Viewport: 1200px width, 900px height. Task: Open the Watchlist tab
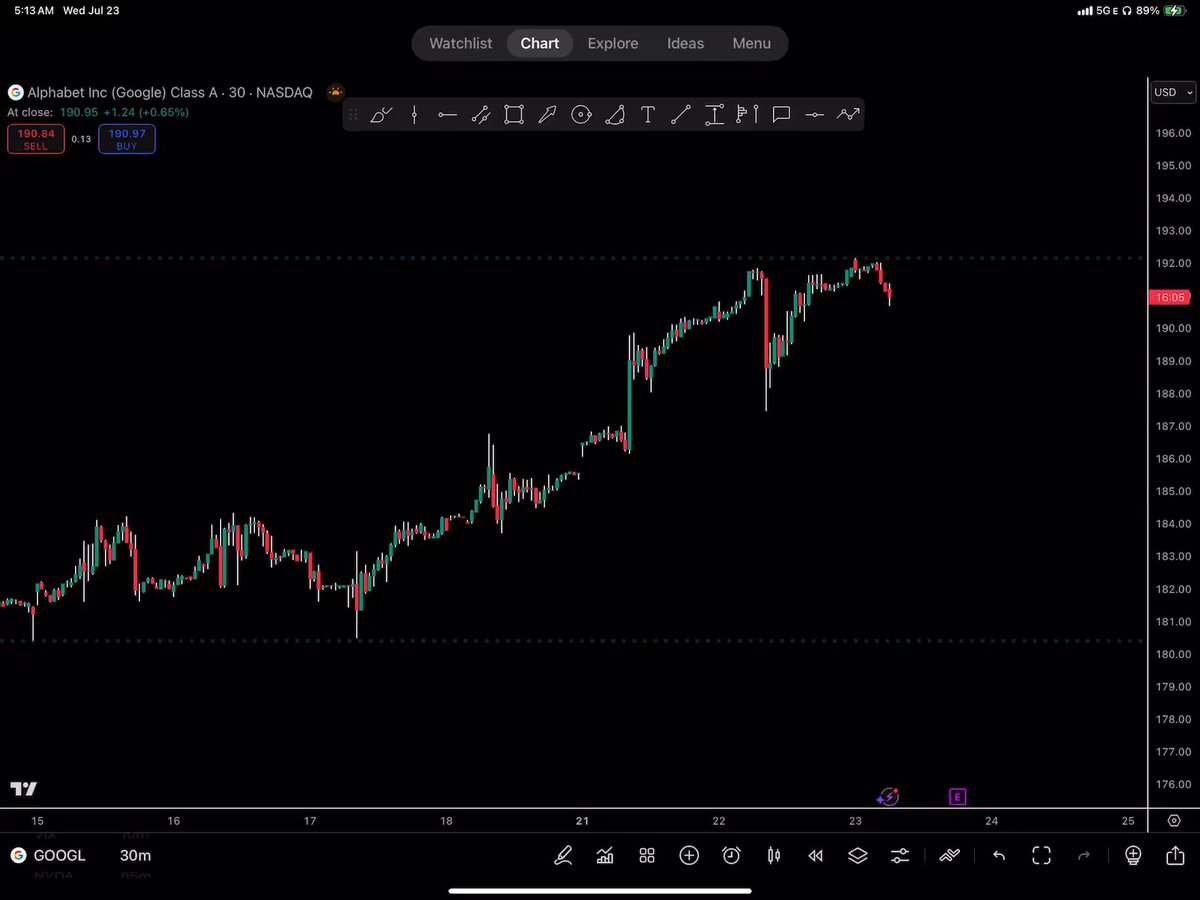point(460,44)
